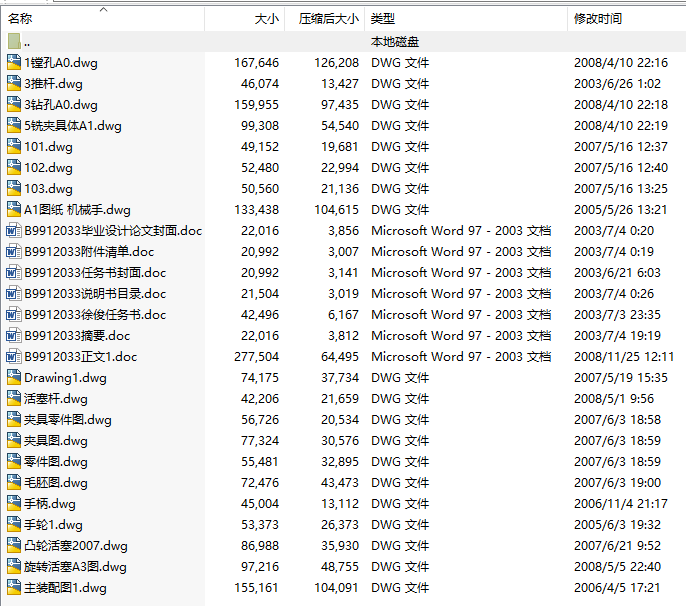Image resolution: width=686 pixels, height=606 pixels.
Task: Click date 2007/6/3 19:00
Action: coord(617,483)
